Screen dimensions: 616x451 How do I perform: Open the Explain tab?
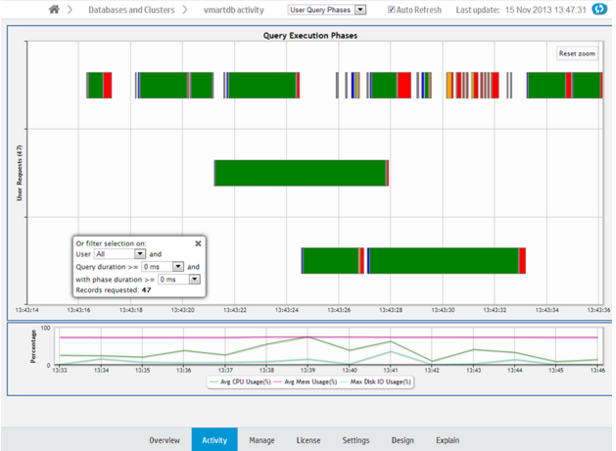(x=448, y=440)
